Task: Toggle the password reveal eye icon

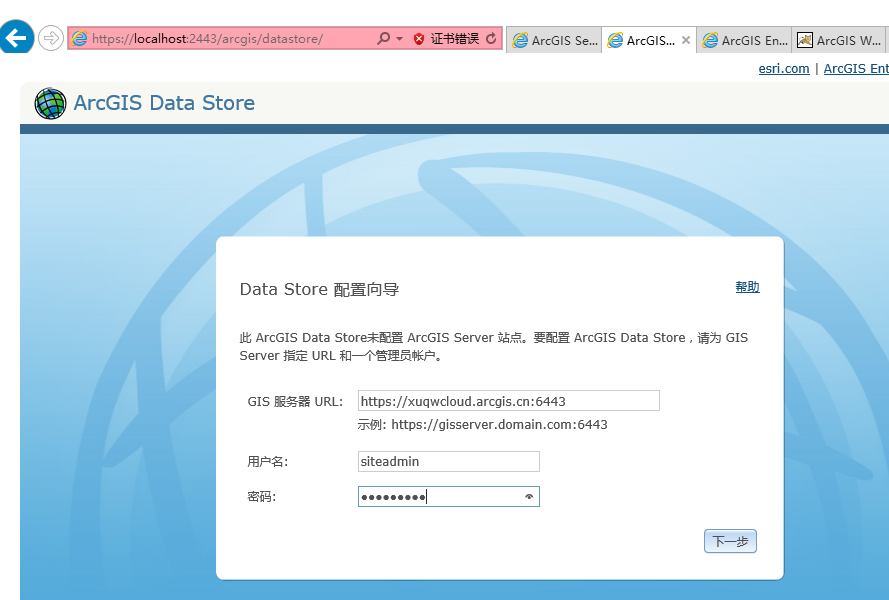Action: tap(529, 497)
